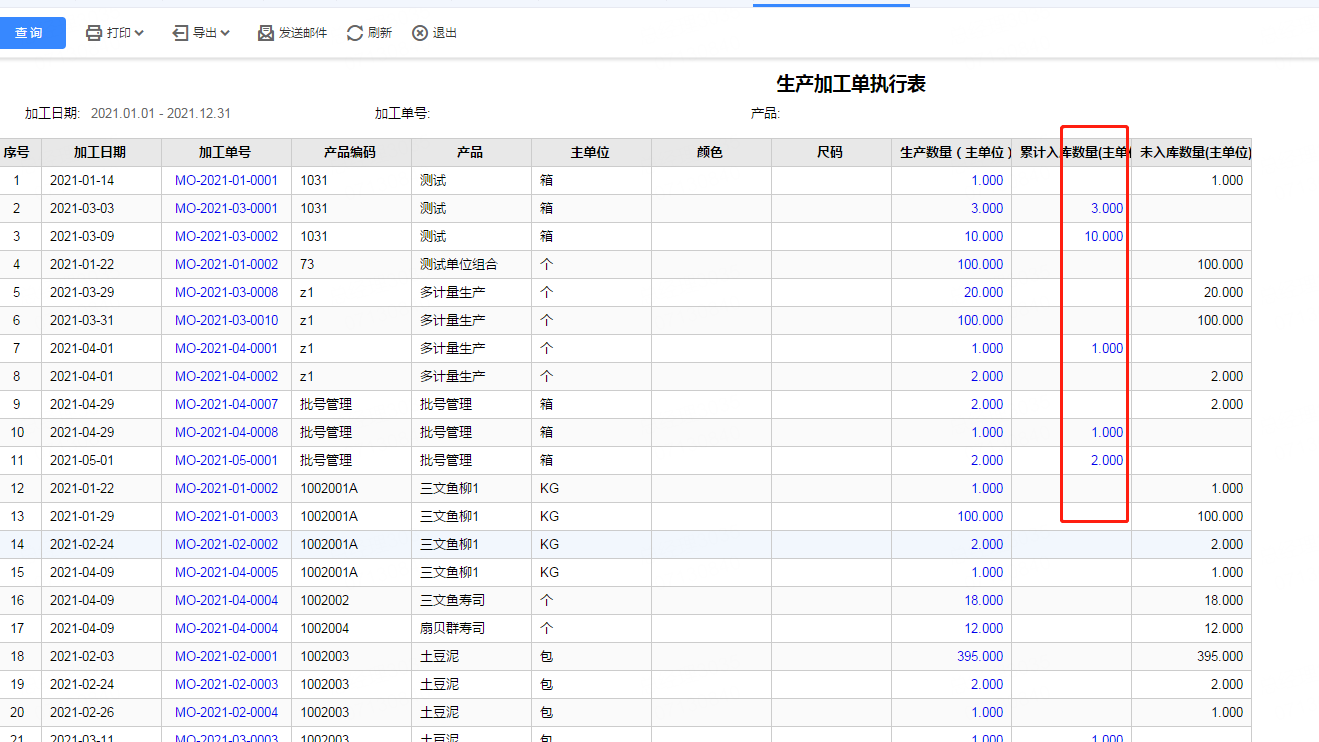The width and height of the screenshot is (1319, 742).
Task: Open order MO-2021-04-0007 link
Action: 226,405
